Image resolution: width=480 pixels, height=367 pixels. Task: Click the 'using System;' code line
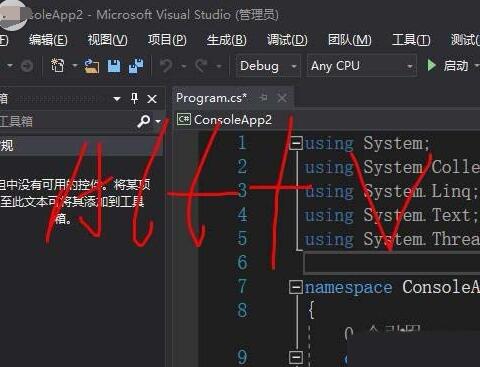(x=367, y=144)
